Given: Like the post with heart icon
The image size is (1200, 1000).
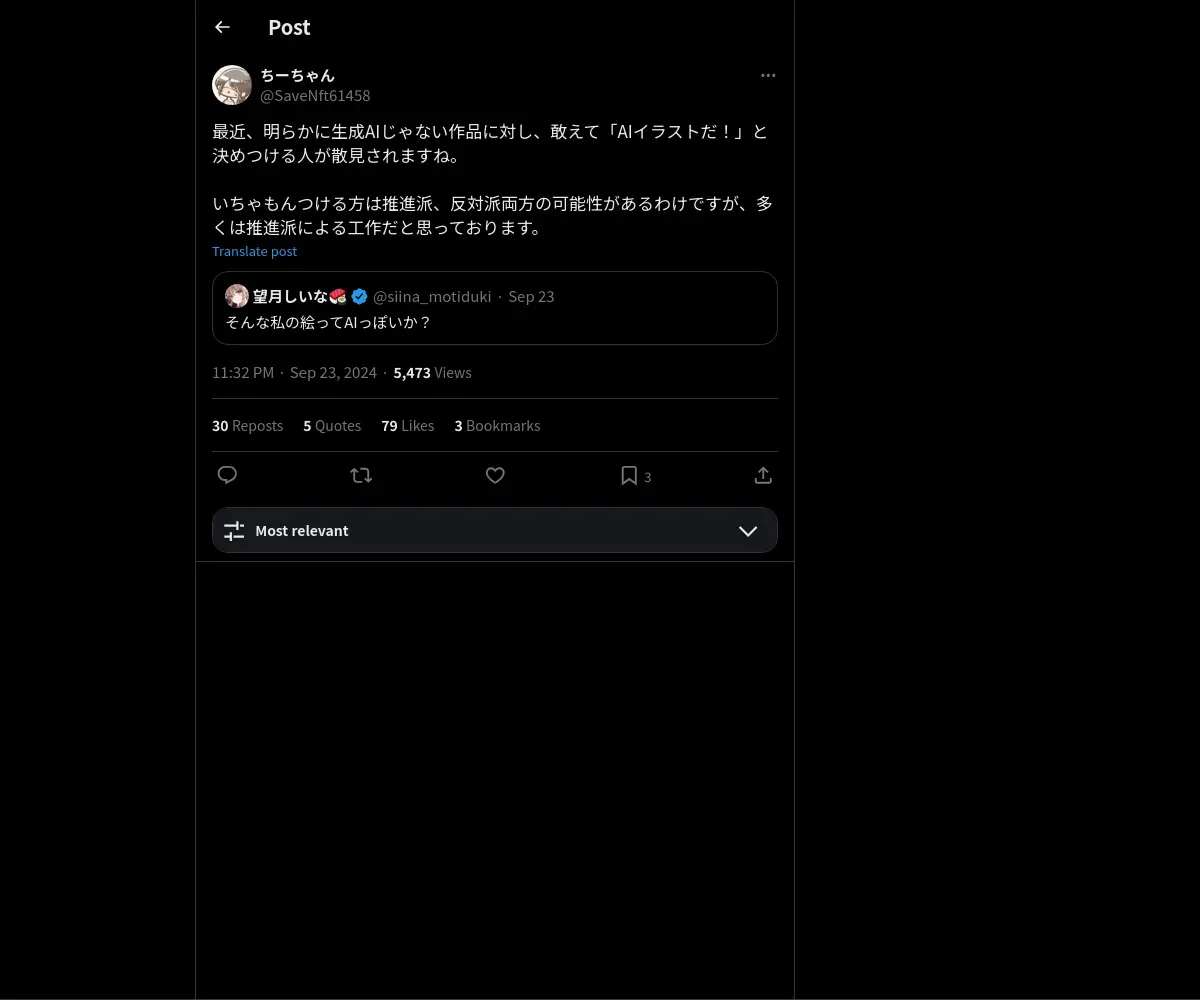Looking at the screenshot, I should tap(495, 475).
